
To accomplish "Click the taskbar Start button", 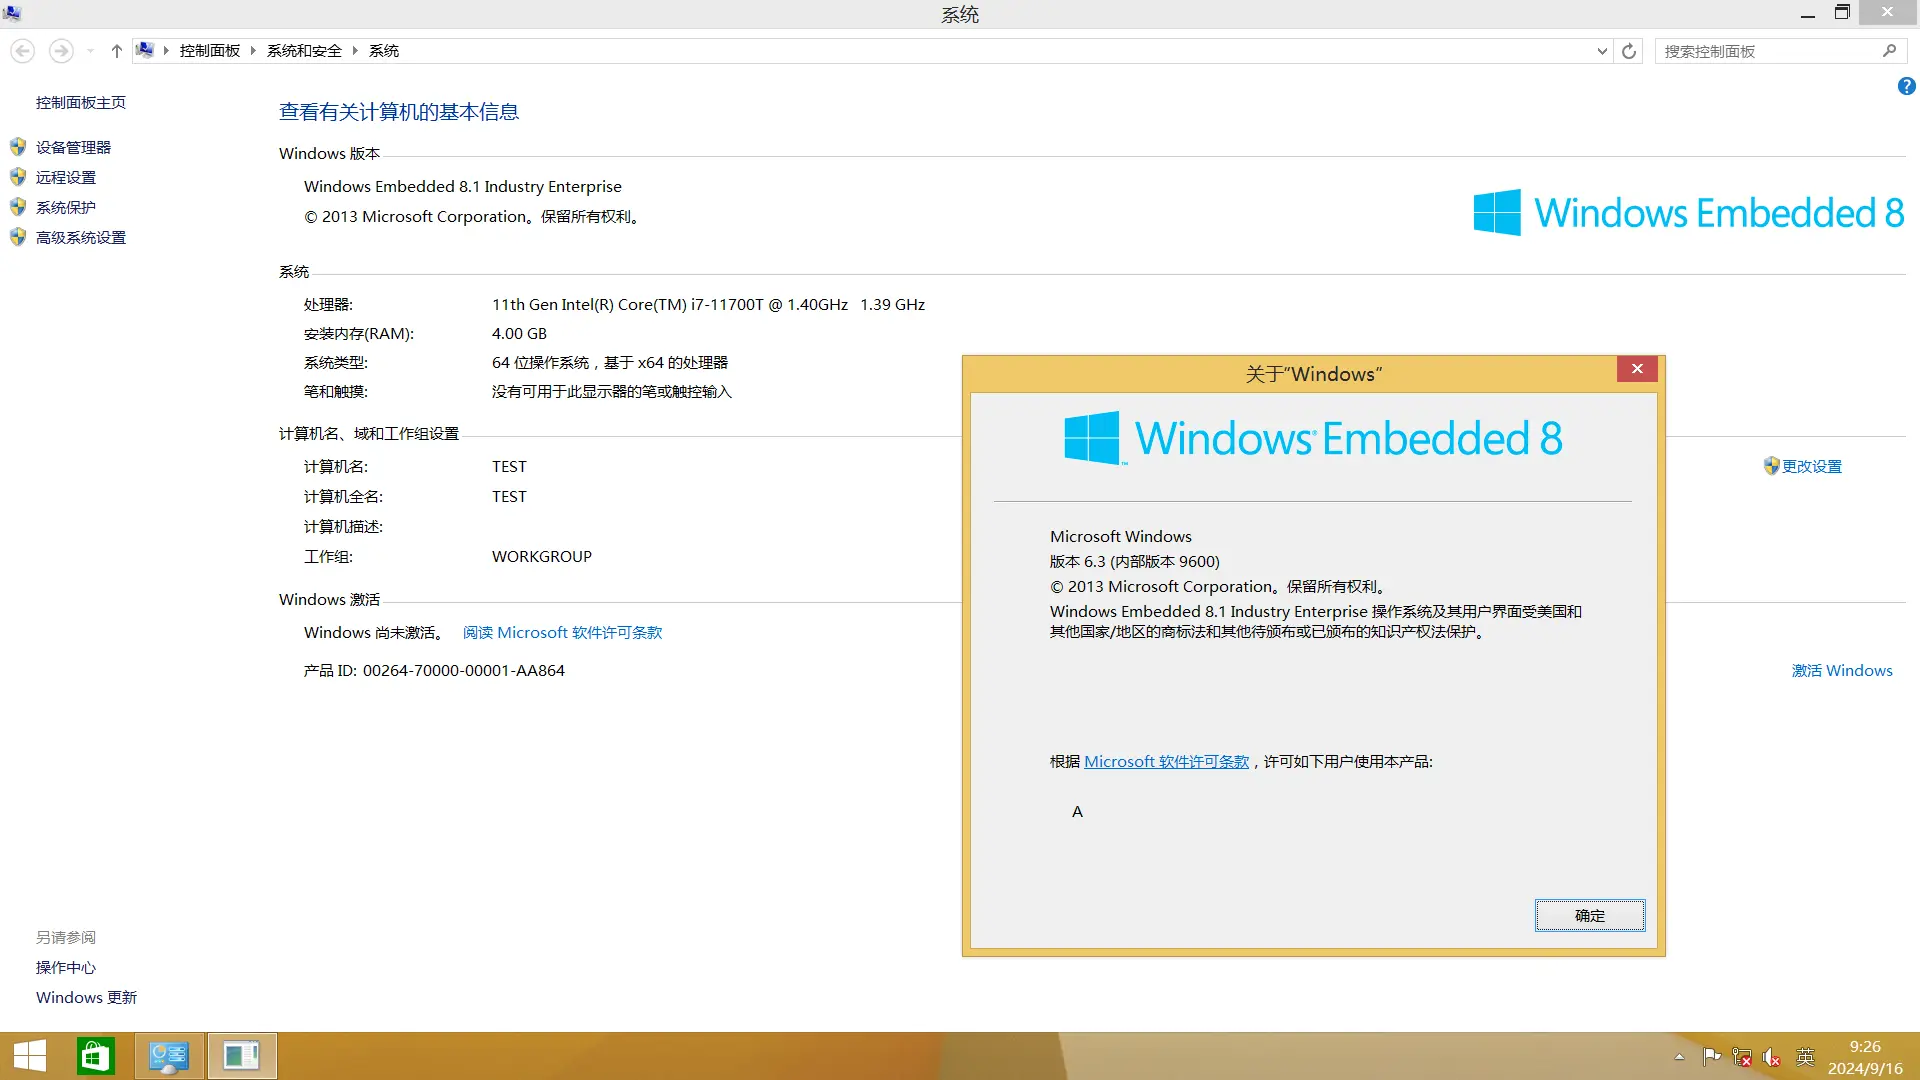I will pyautogui.click(x=30, y=1056).
